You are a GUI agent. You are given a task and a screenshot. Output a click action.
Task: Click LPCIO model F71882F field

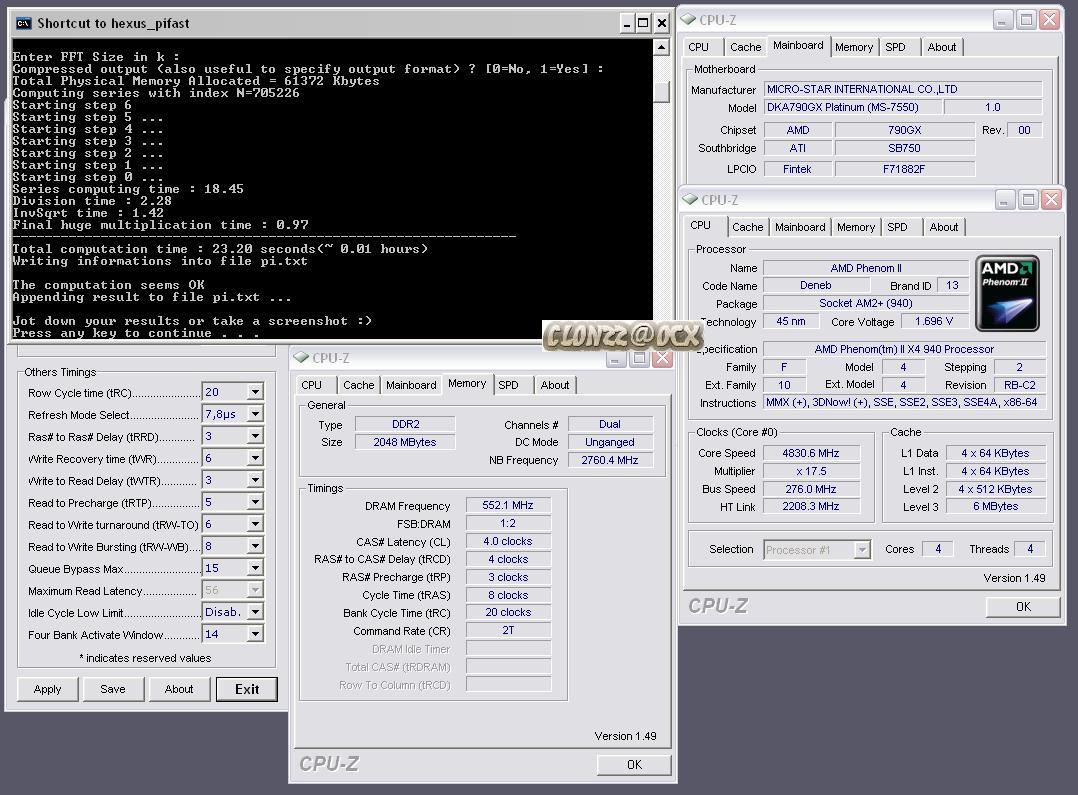[904, 169]
